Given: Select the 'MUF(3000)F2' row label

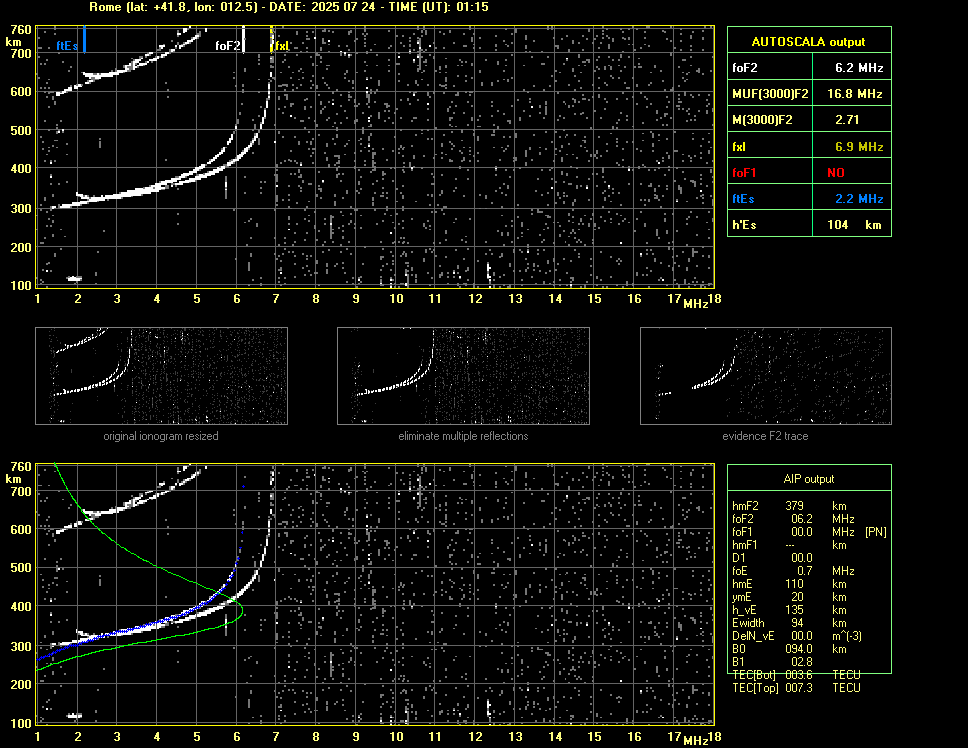Looking at the screenshot, I should 770,94.
